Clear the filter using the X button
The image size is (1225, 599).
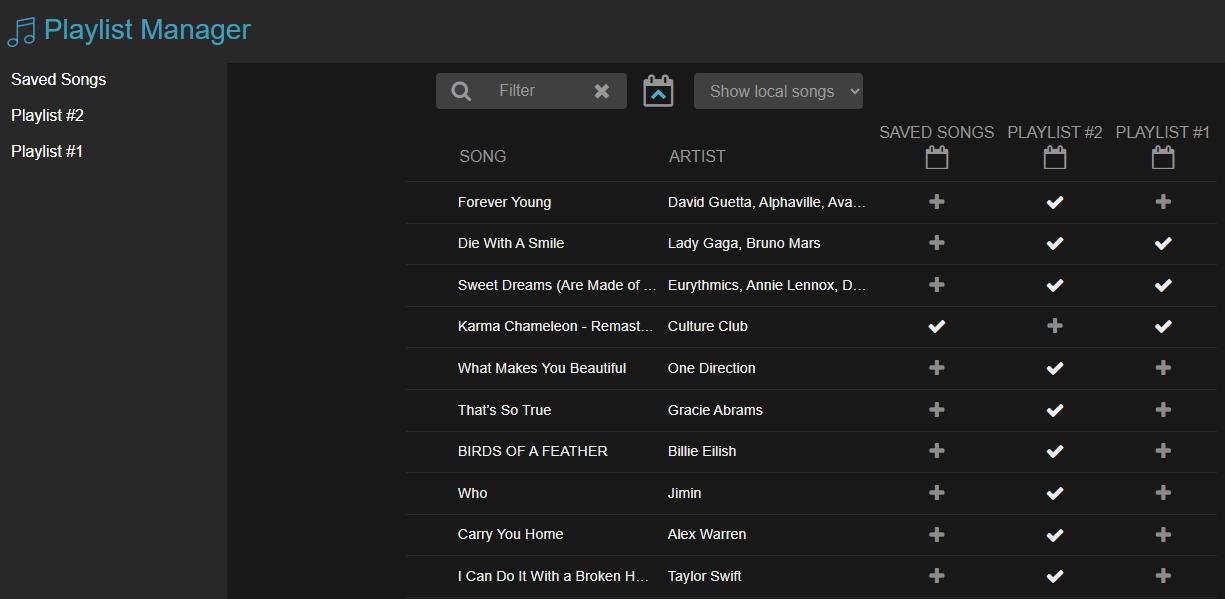click(603, 90)
